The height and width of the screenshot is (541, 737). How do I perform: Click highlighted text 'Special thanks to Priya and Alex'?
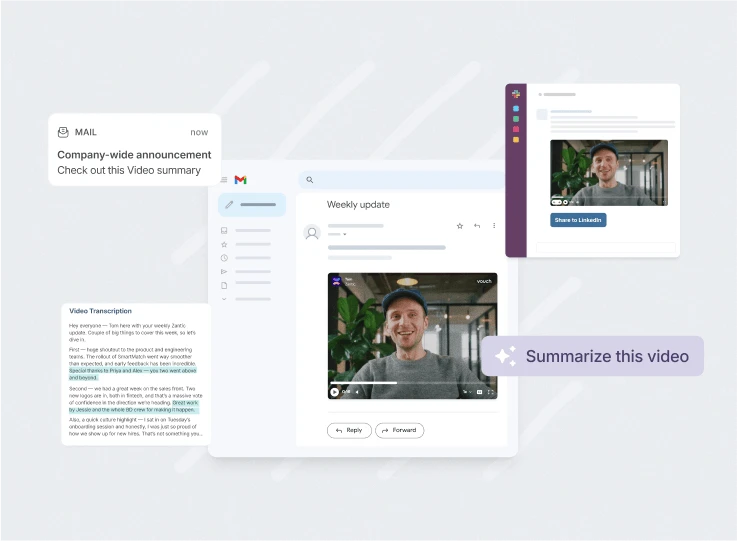(105, 370)
